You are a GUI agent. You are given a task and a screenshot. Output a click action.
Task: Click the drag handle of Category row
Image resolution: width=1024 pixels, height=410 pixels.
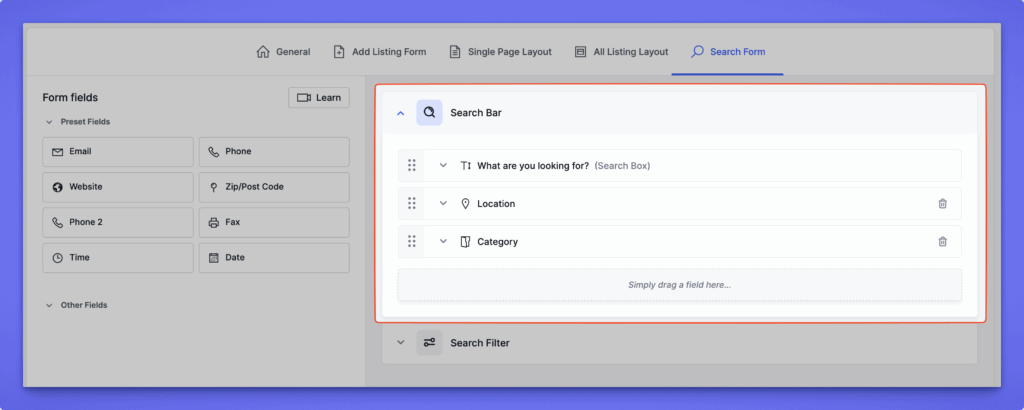pyautogui.click(x=411, y=242)
